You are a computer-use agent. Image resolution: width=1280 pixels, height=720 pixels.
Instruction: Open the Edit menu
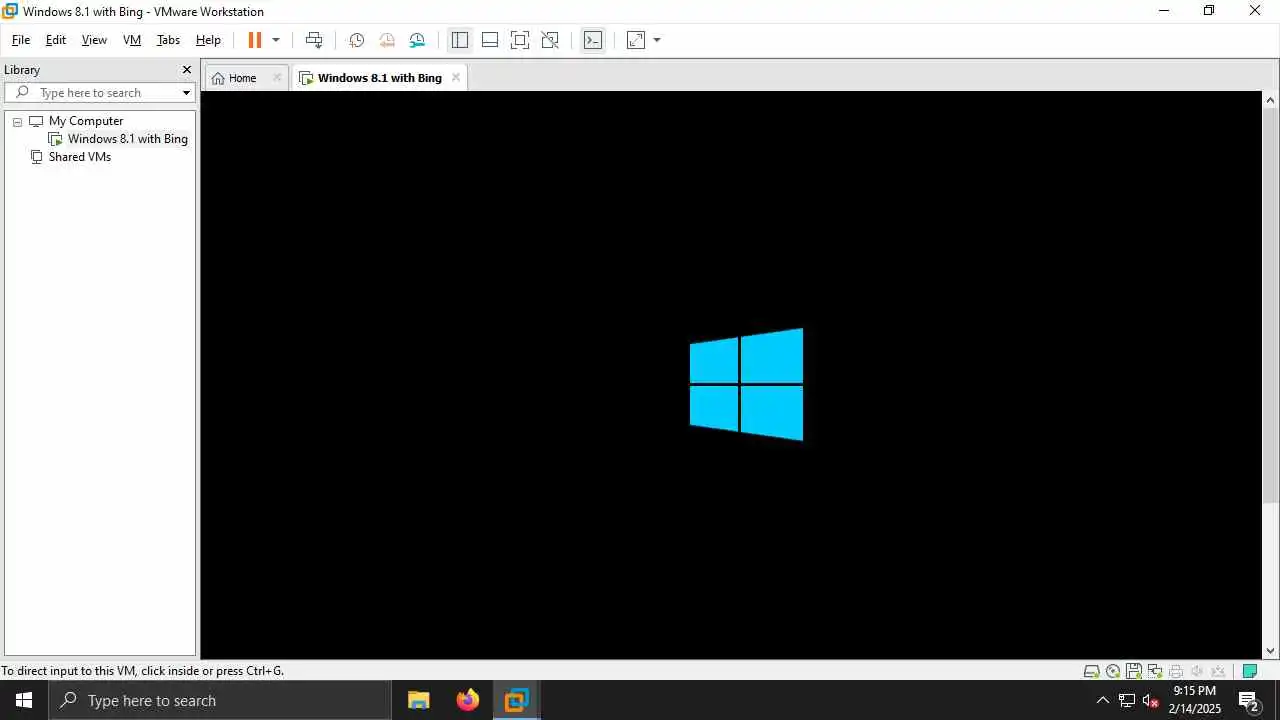56,40
